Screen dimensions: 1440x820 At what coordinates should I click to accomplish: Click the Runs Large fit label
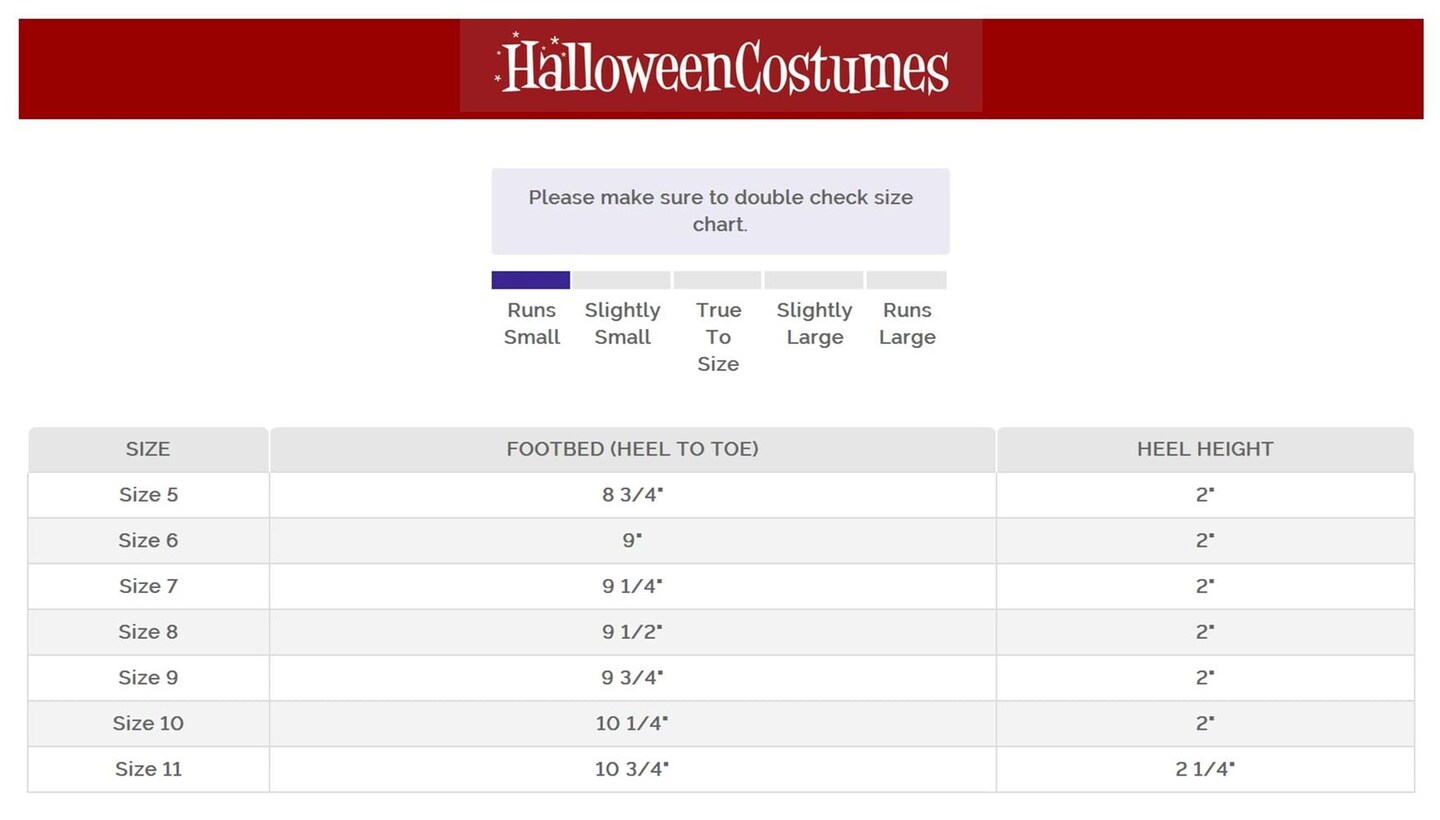[907, 323]
